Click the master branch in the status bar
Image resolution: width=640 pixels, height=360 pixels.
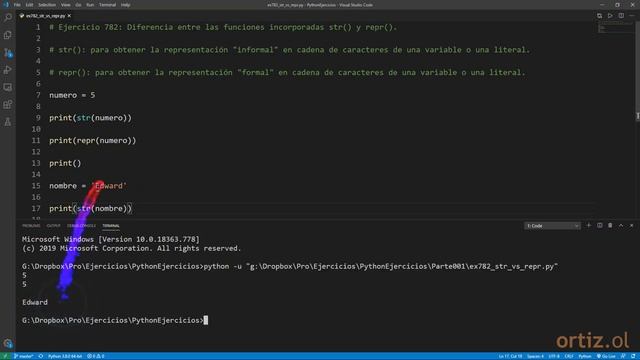(24, 356)
